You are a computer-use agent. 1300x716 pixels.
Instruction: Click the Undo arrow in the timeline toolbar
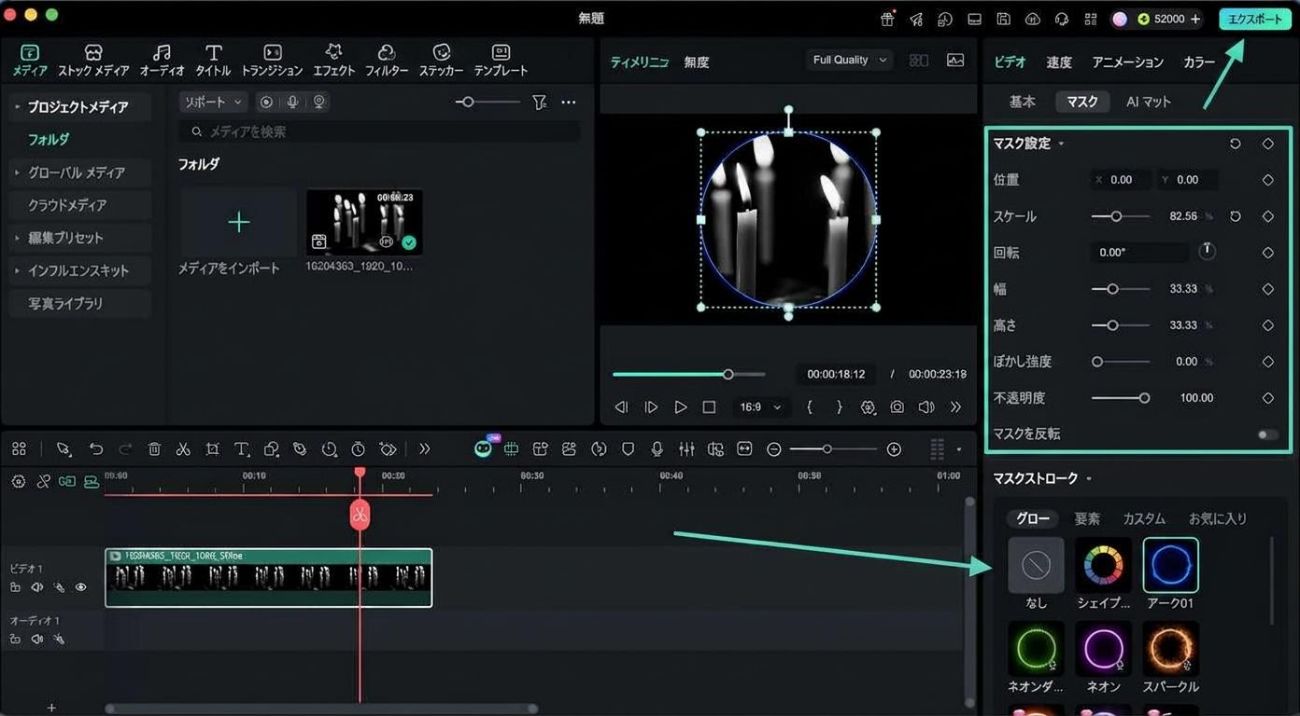point(96,450)
